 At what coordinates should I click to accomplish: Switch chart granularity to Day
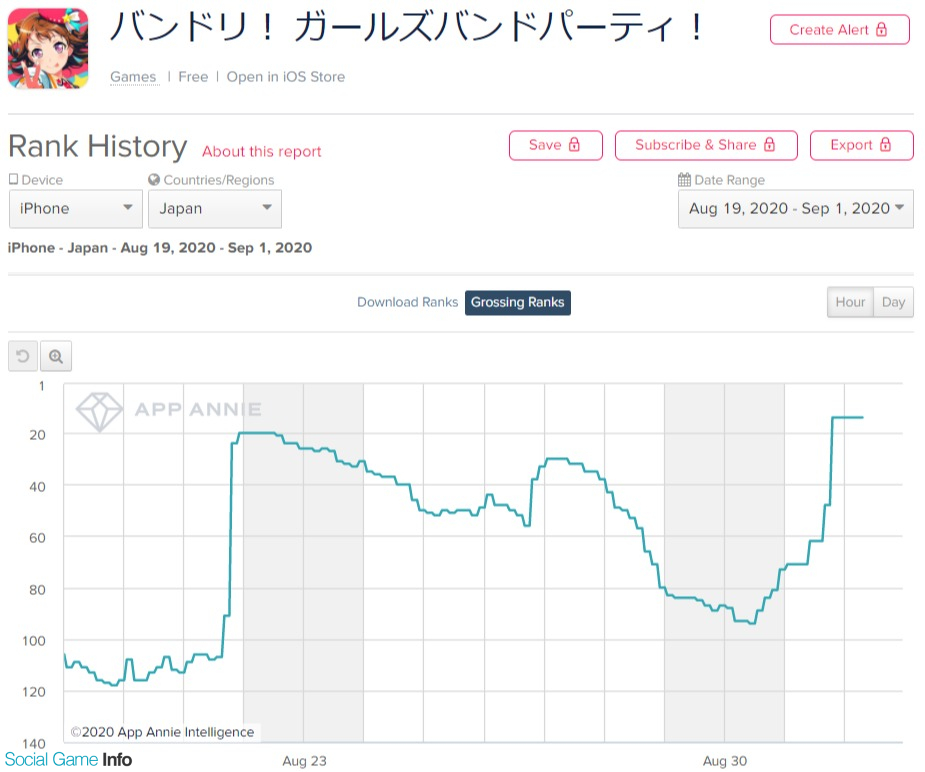[893, 302]
